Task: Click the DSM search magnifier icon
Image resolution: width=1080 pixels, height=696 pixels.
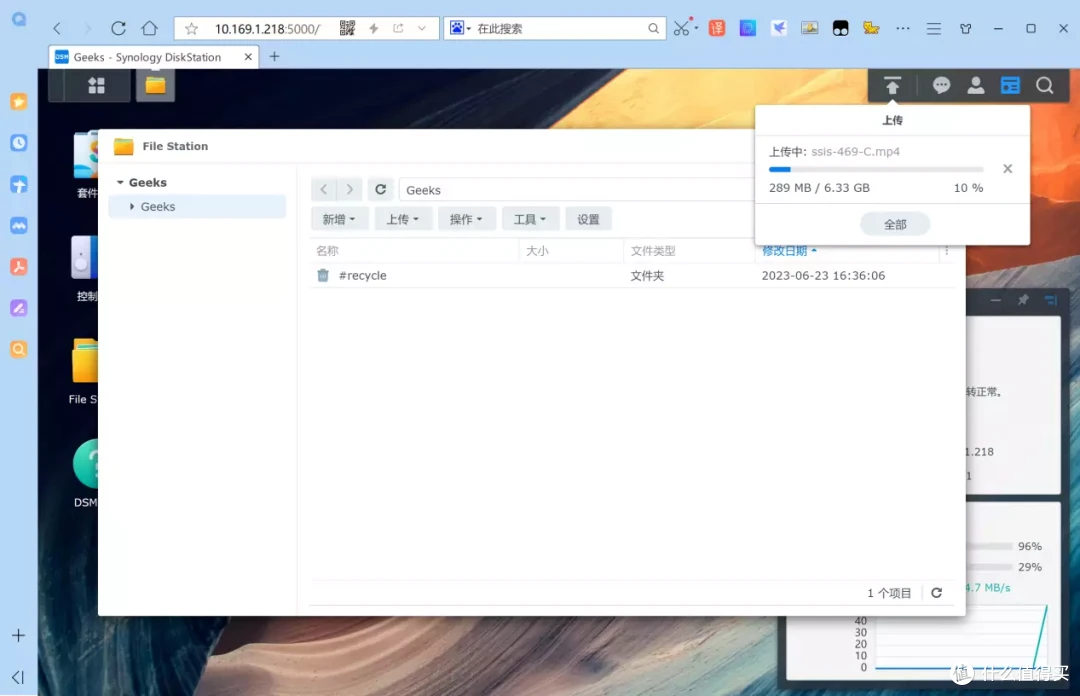Action: click(1044, 85)
